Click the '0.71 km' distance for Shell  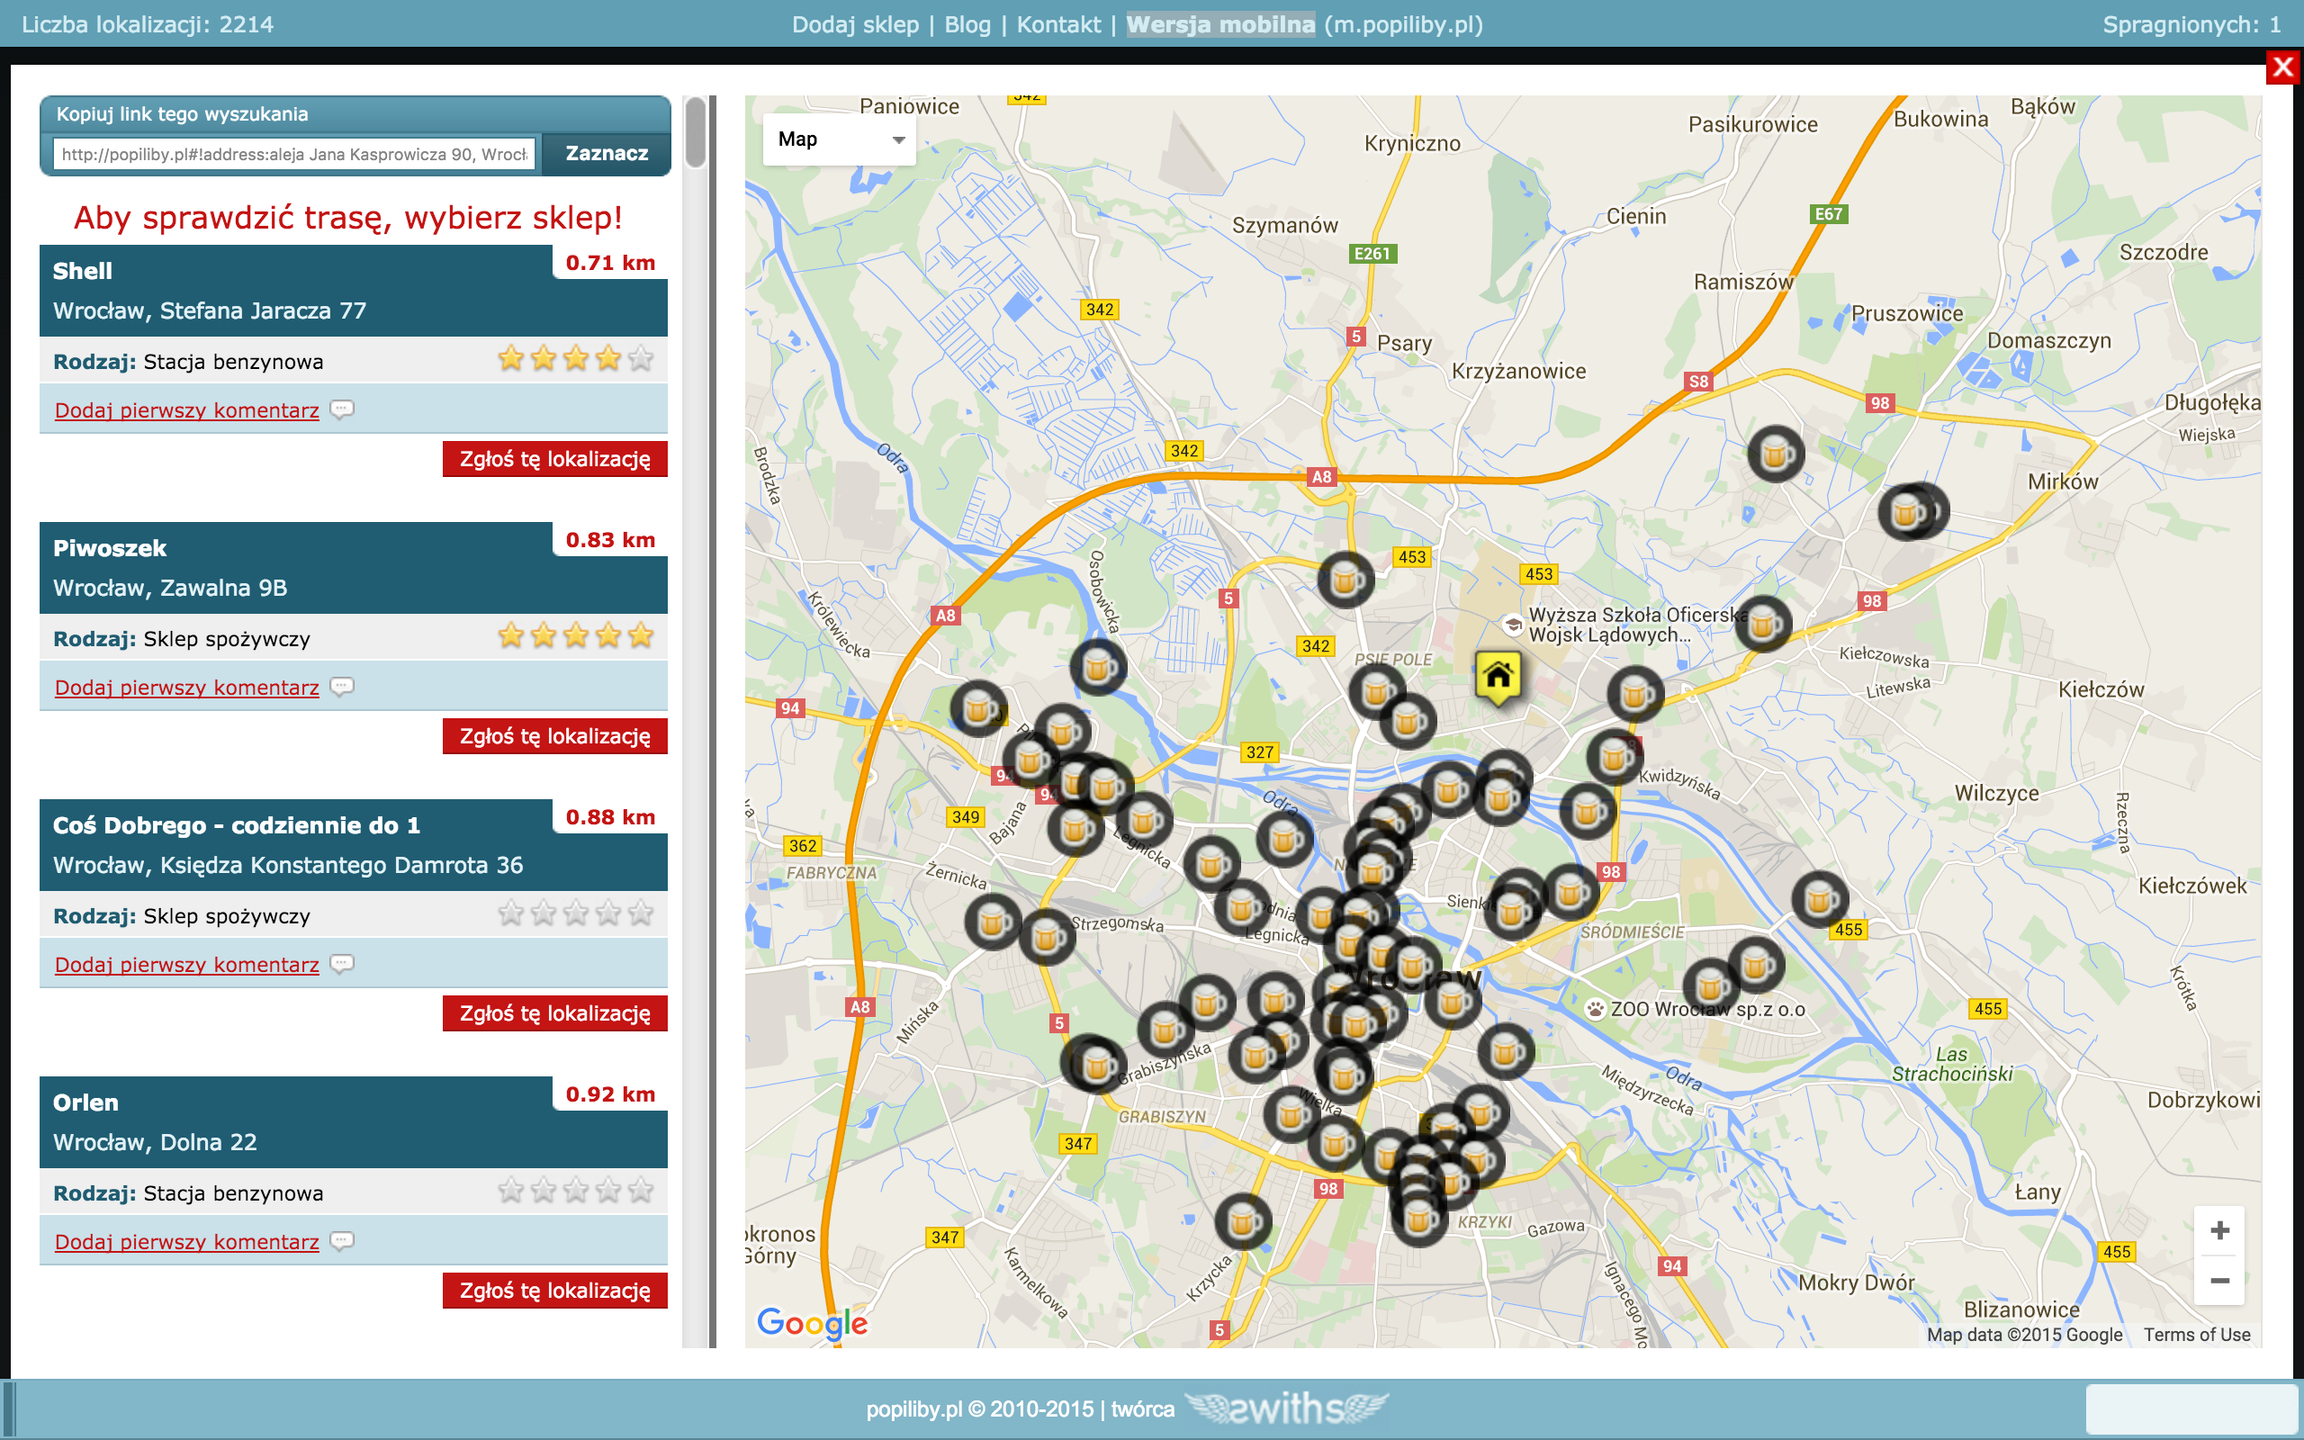(x=610, y=263)
